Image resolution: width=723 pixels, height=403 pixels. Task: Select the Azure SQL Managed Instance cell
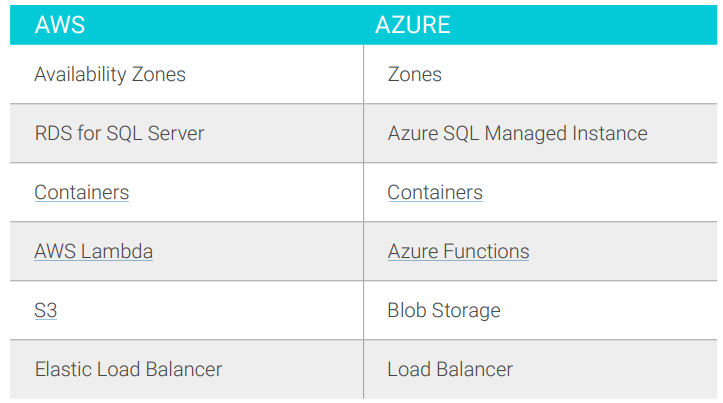(540, 133)
